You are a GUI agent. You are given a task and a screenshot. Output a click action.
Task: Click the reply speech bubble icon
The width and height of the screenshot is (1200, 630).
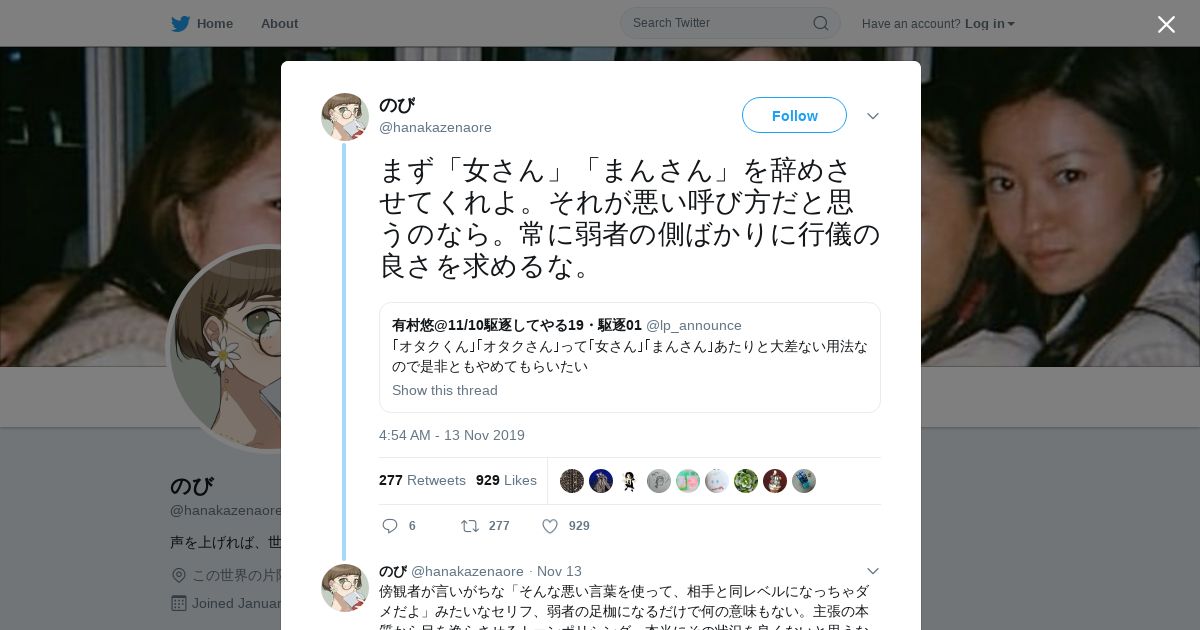[x=390, y=526]
